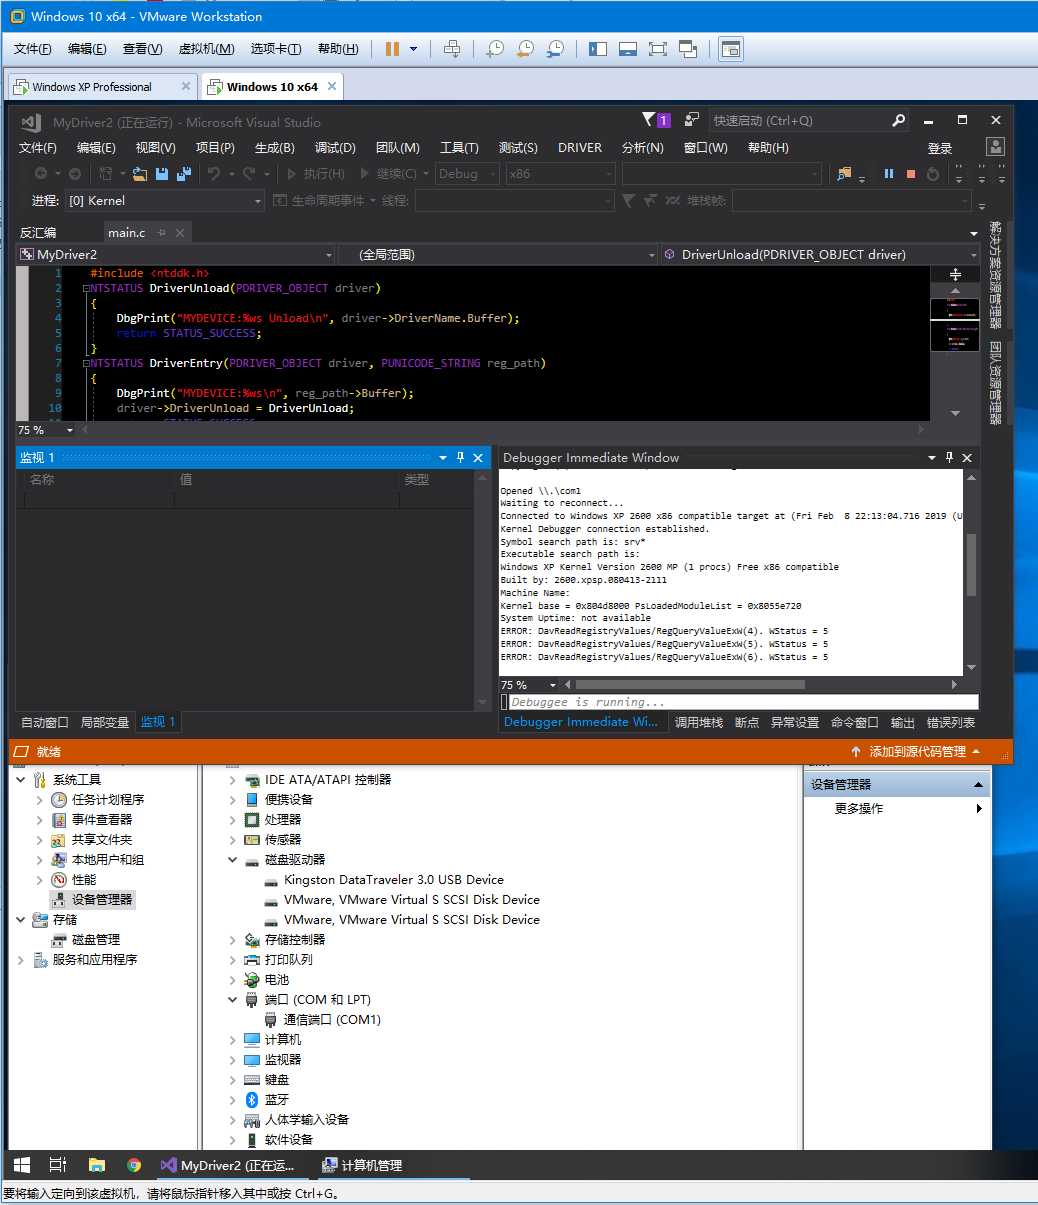Open Visual Studio 生成(B) menu
The height and width of the screenshot is (1205, 1038).
pyautogui.click(x=275, y=147)
